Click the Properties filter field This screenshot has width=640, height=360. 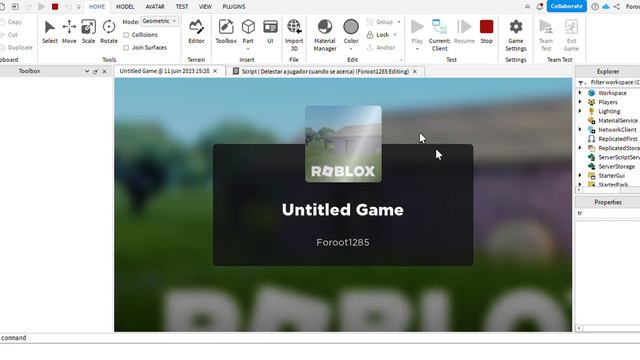coord(608,213)
